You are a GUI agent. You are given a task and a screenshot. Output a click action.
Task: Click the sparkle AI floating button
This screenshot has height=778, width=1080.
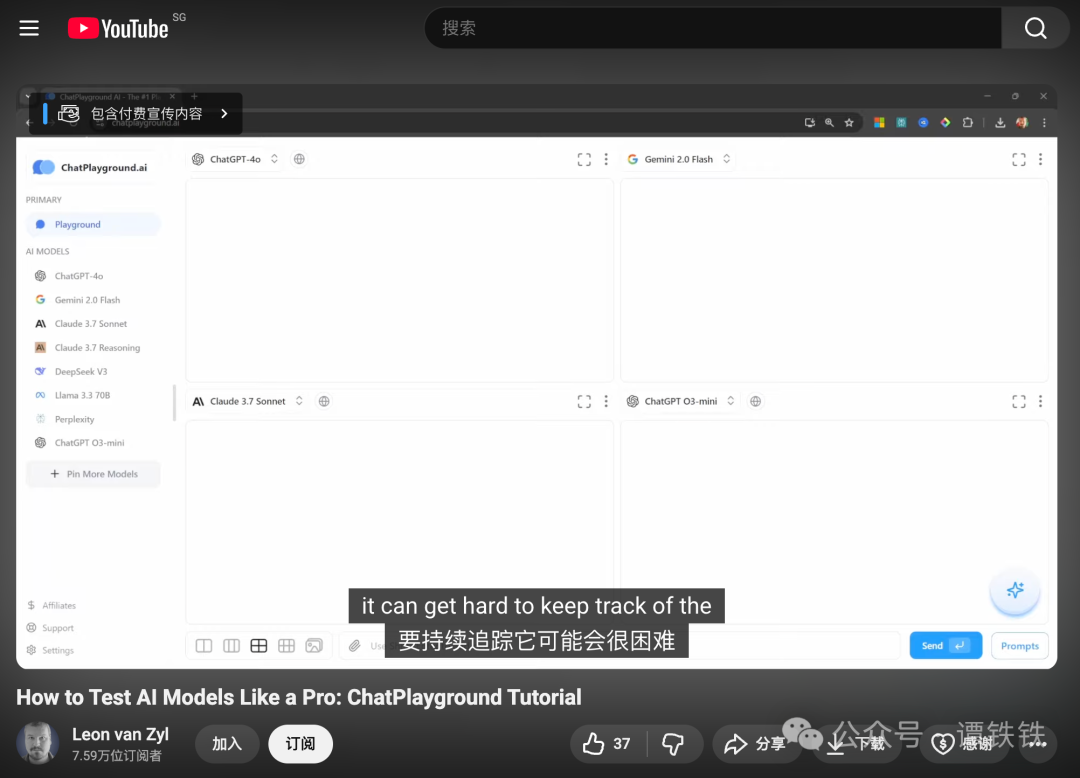(1014, 590)
